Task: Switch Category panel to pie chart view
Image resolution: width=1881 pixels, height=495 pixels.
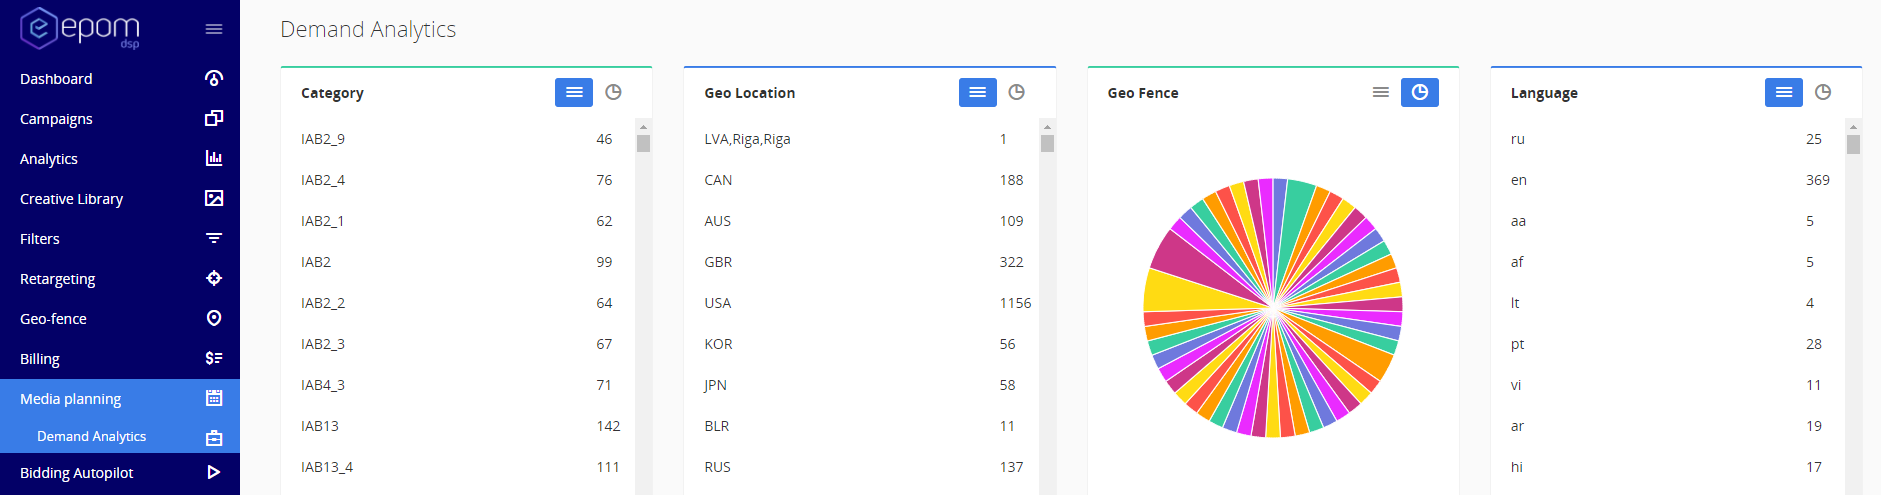Action: tap(613, 92)
